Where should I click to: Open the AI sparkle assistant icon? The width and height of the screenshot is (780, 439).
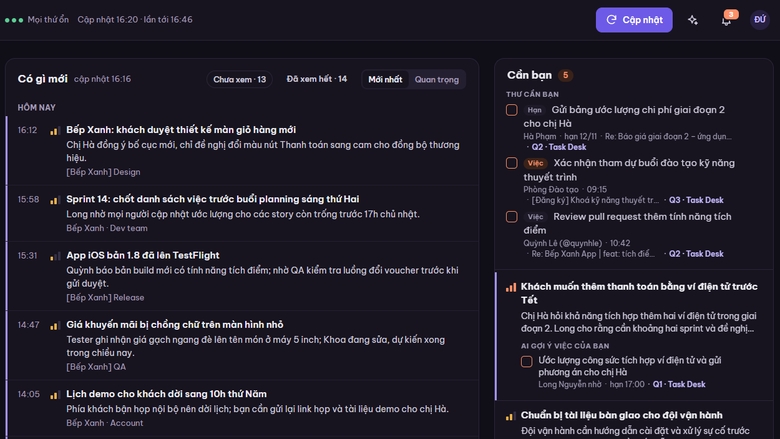[692, 20]
